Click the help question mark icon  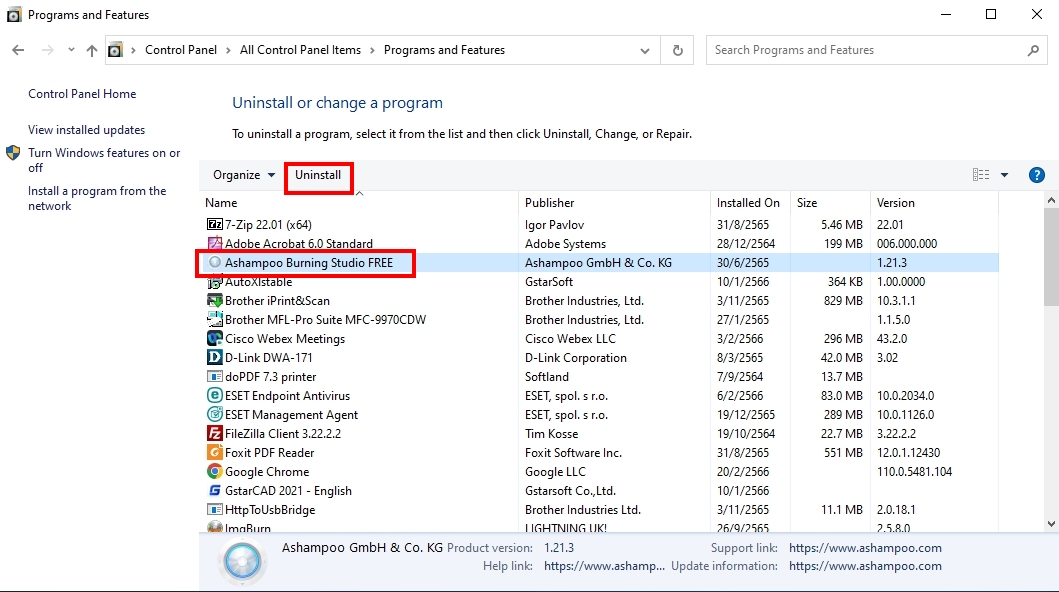[x=1036, y=175]
